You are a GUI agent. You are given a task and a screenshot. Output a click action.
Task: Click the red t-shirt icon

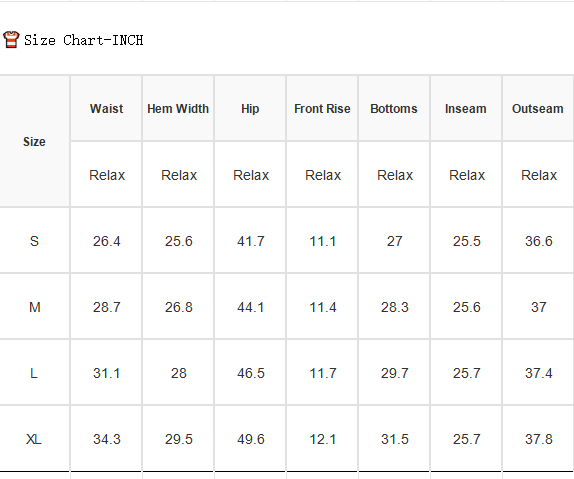tap(11, 40)
